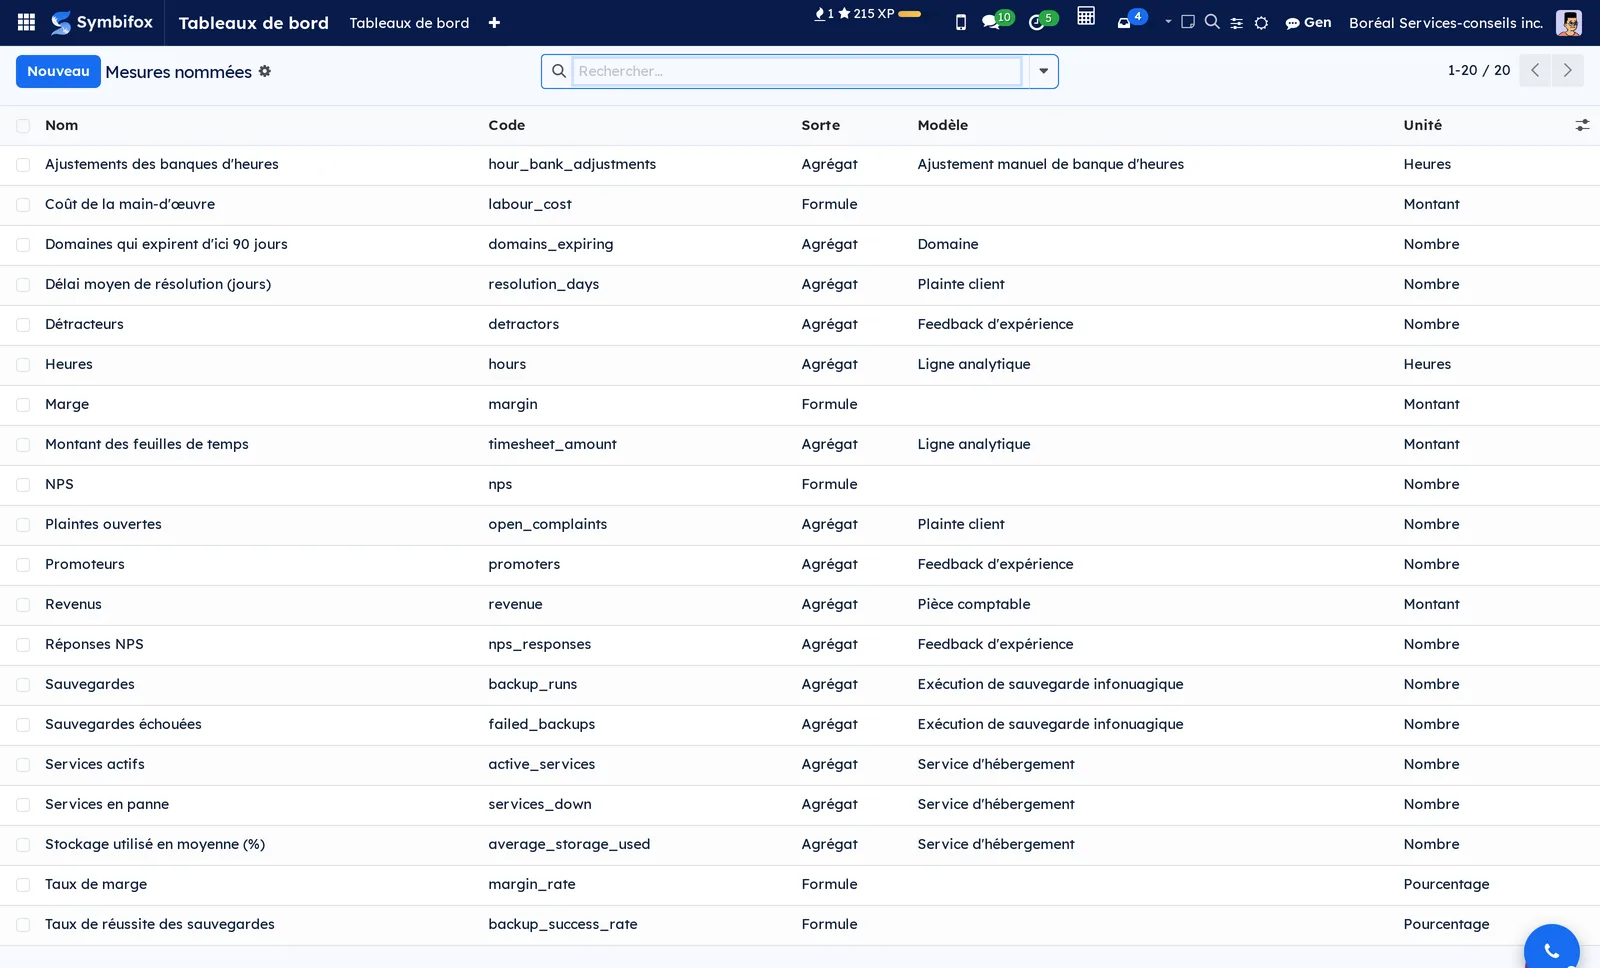Open the Détracteurs record row
The height and width of the screenshot is (968, 1600).
pos(800,325)
